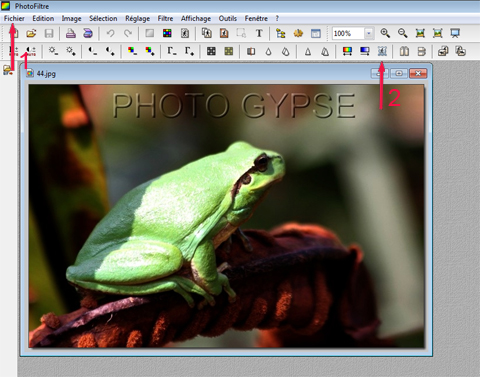Increase contrast (half-circle plus icon)
The height and width of the screenshot is (377, 480).
[x=110, y=51]
